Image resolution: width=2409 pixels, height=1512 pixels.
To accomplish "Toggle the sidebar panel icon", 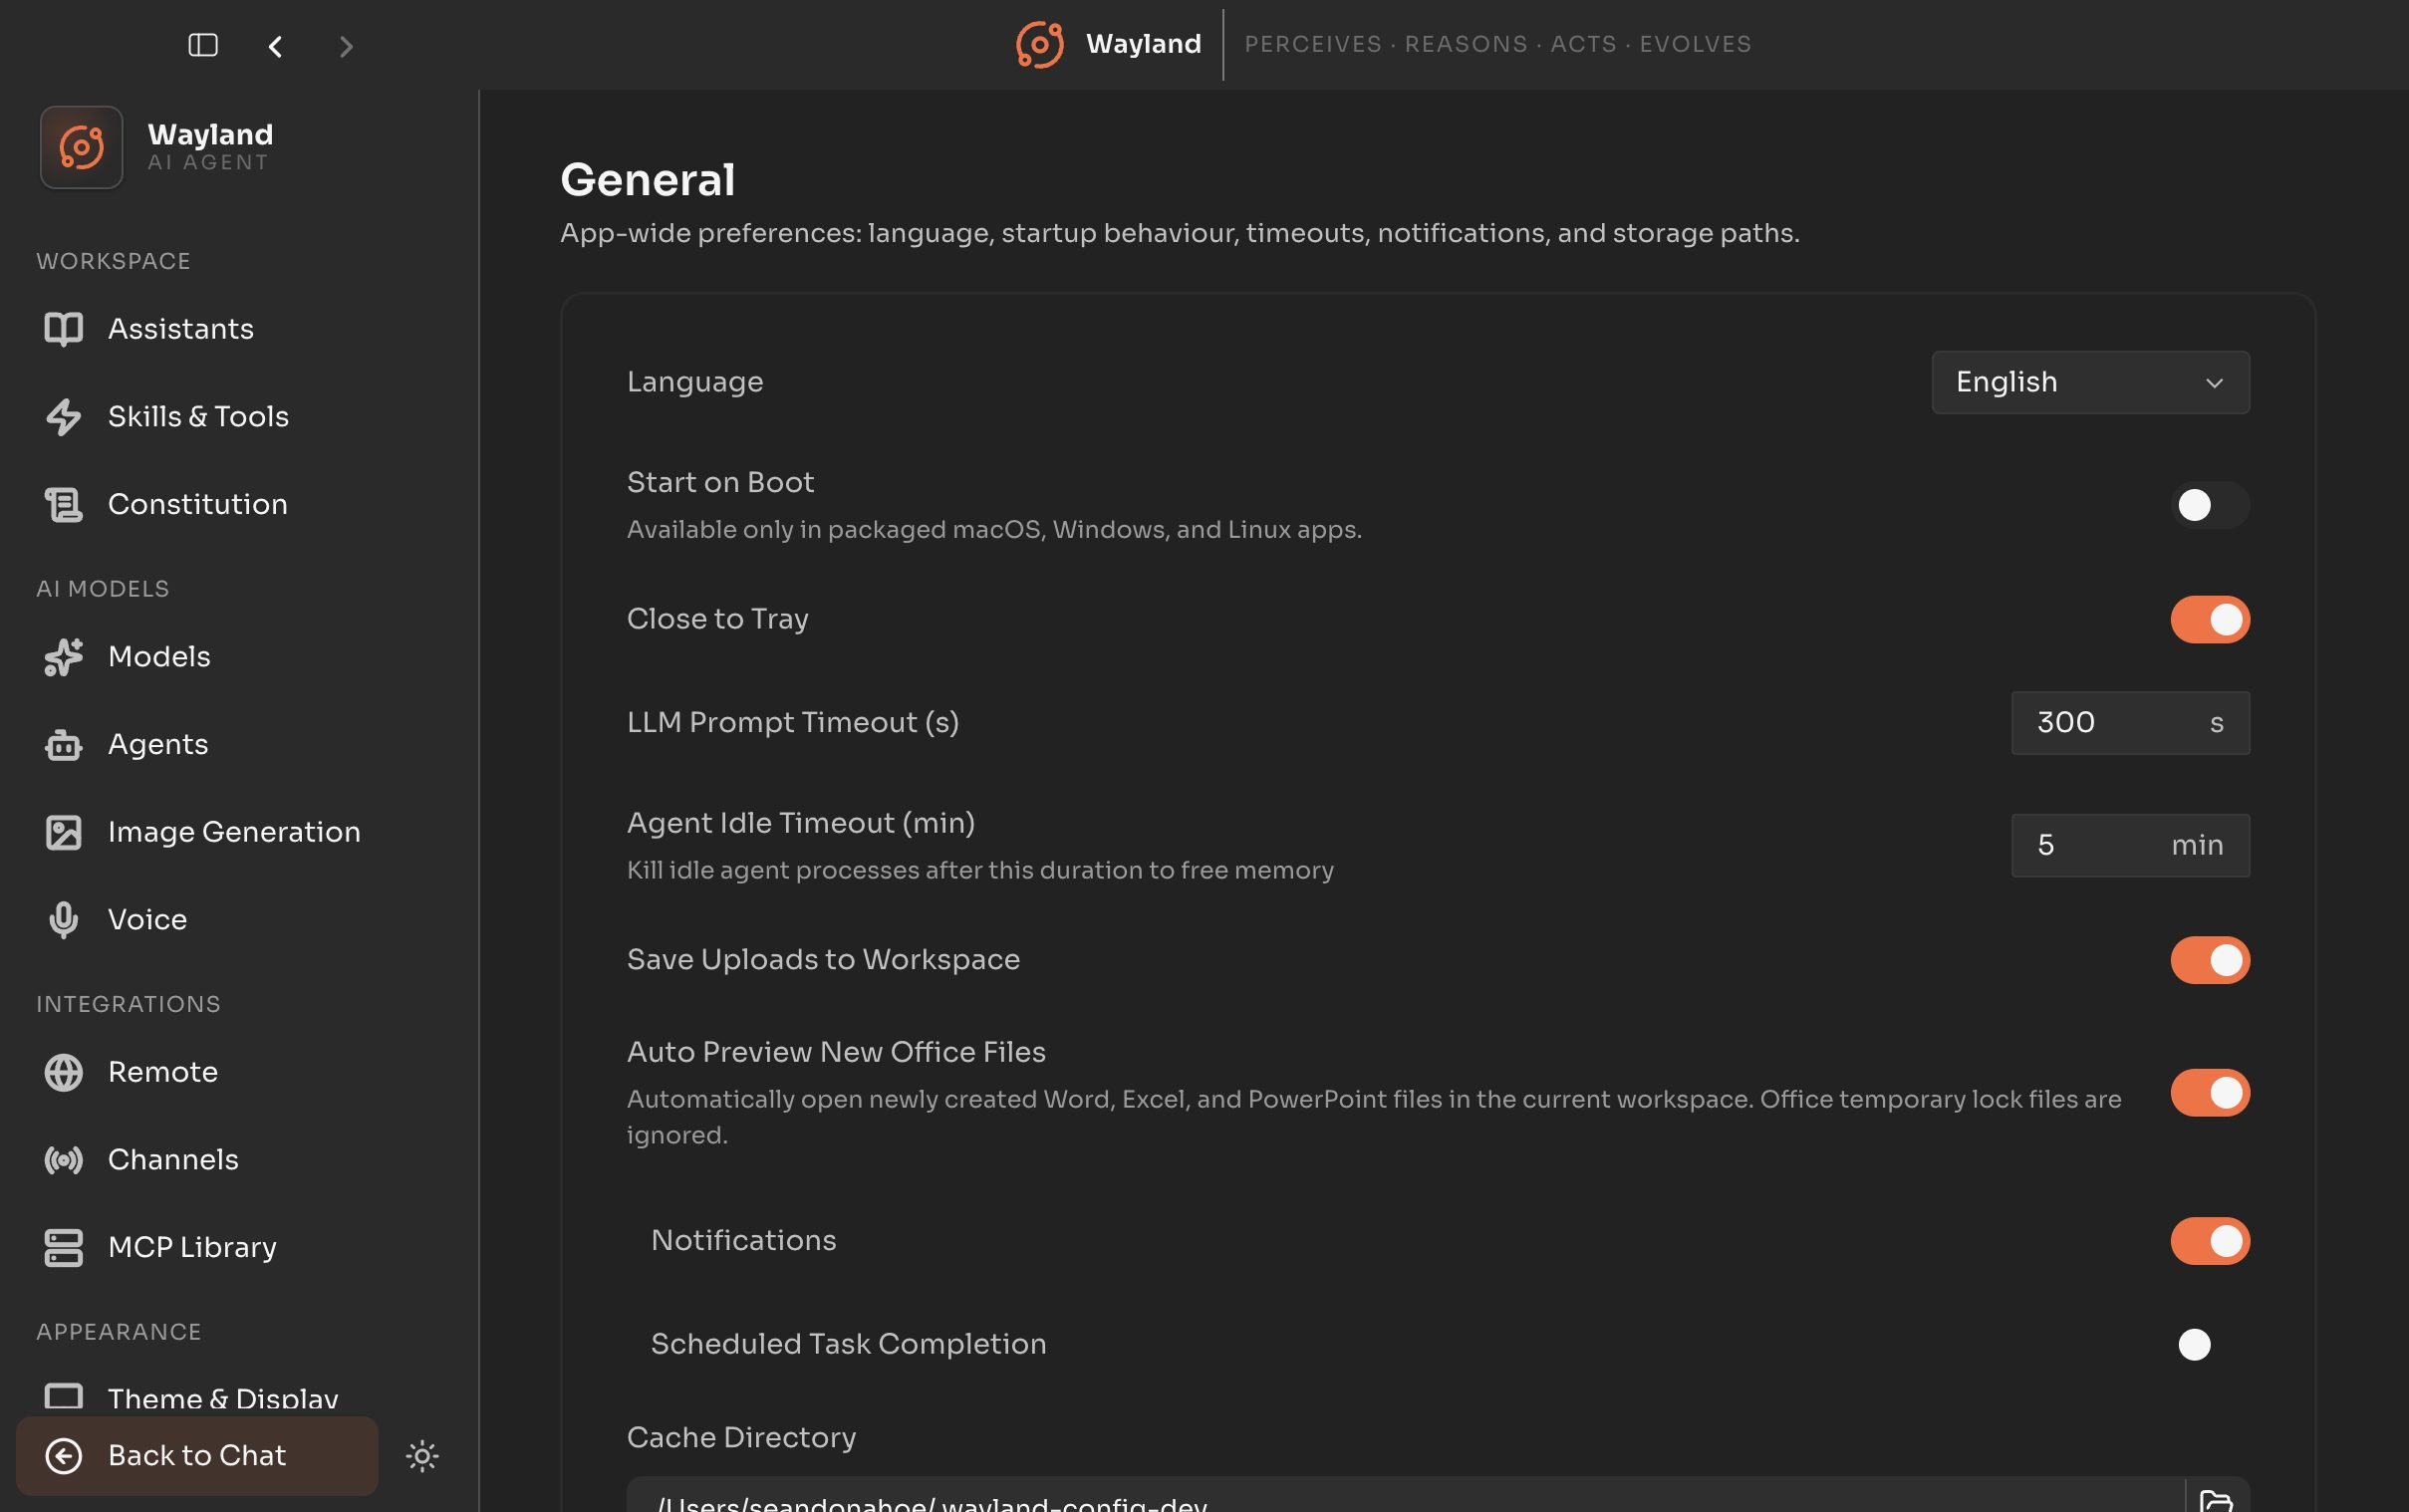I will (203, 45).
